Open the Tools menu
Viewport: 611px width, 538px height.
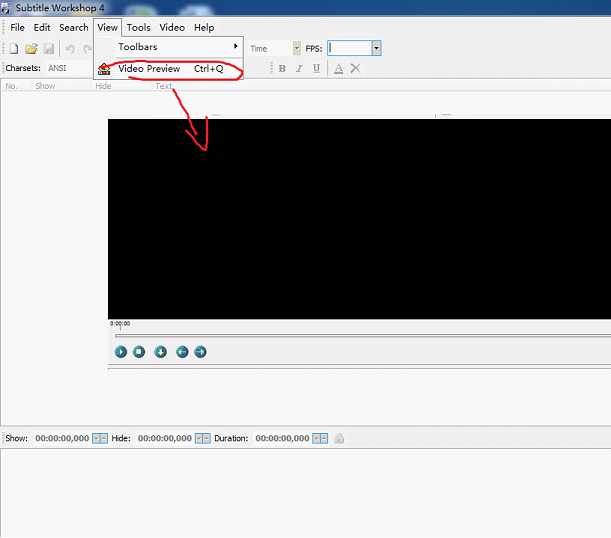138,28
